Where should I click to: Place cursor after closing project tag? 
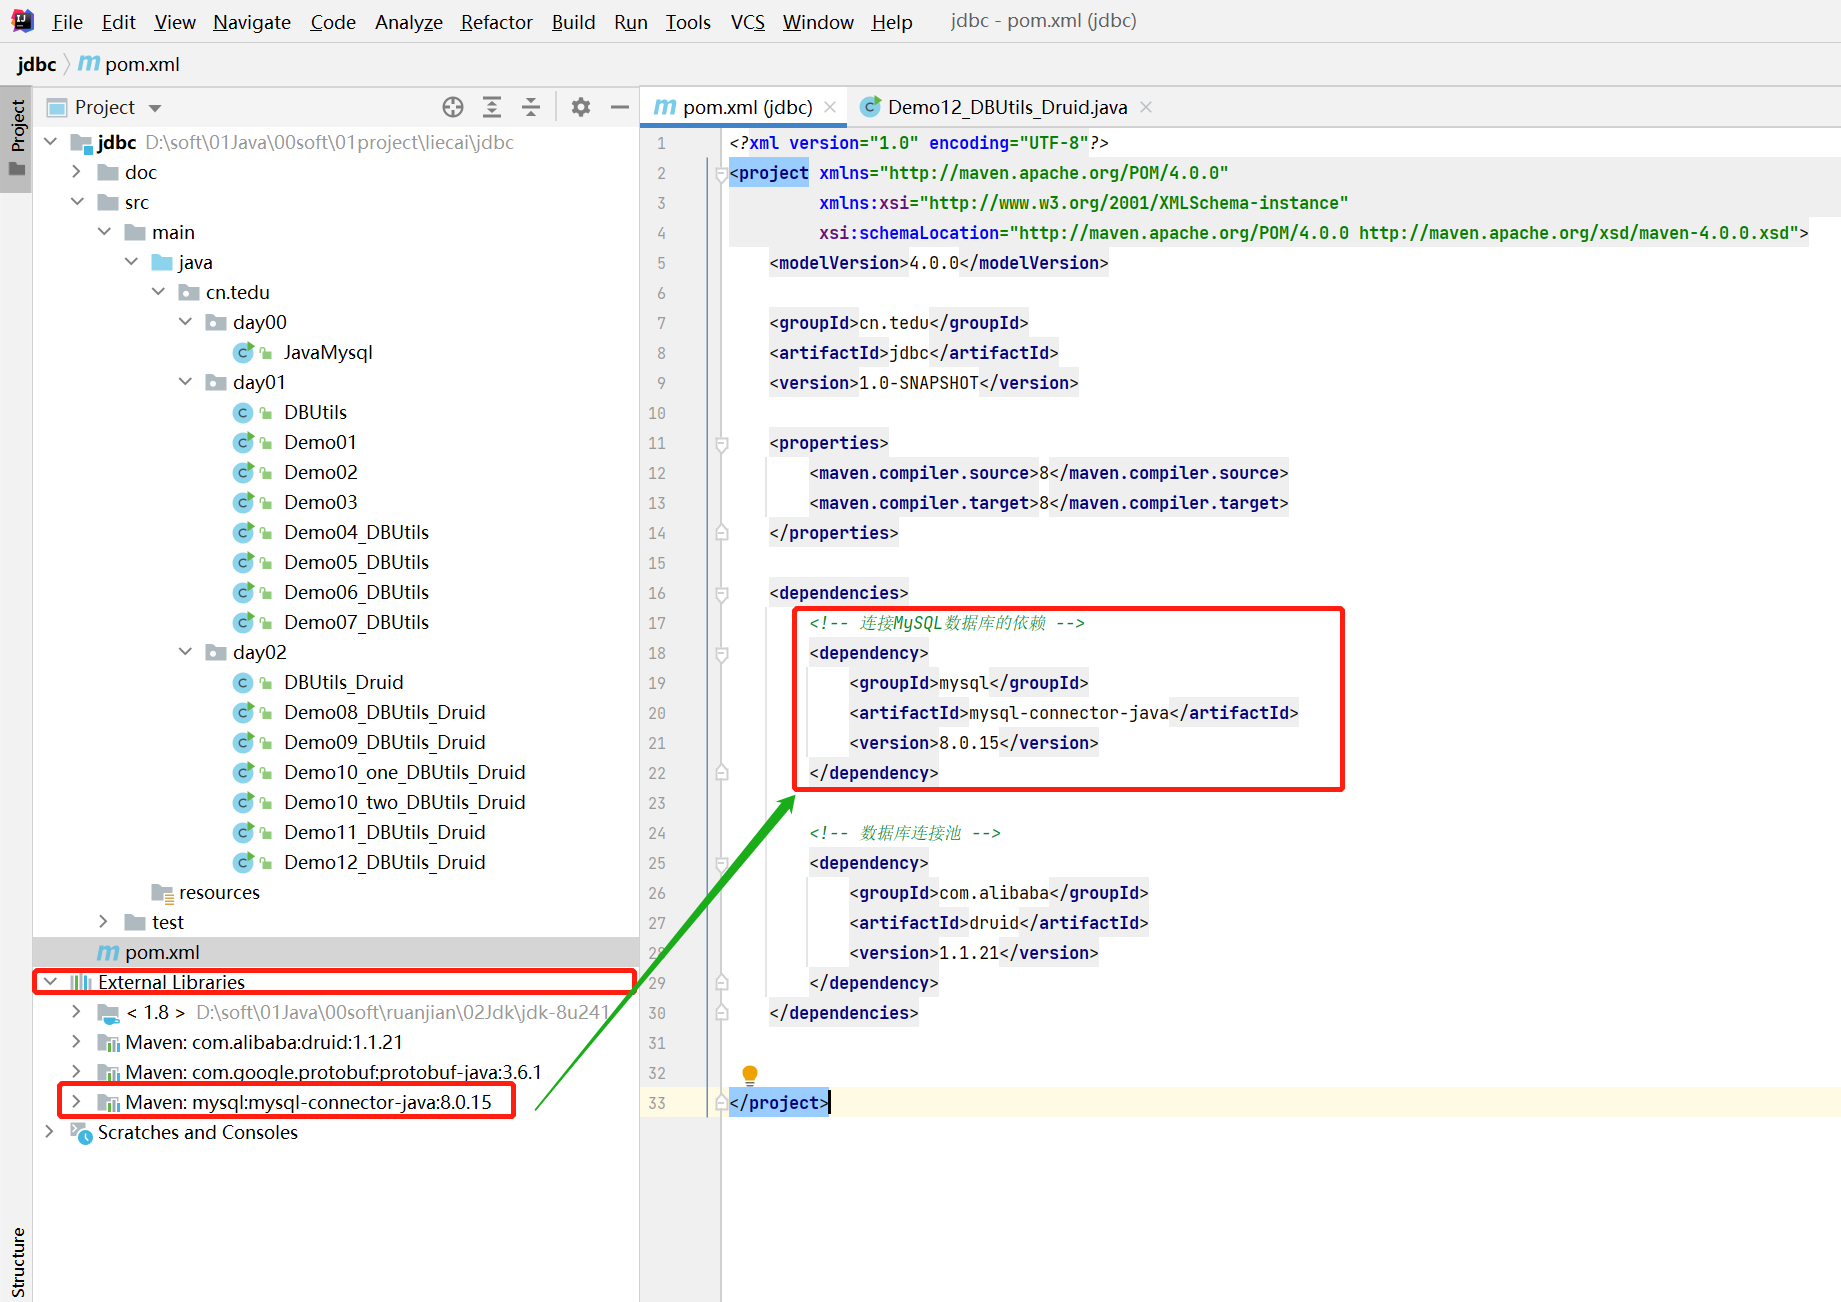point(830,1103)
